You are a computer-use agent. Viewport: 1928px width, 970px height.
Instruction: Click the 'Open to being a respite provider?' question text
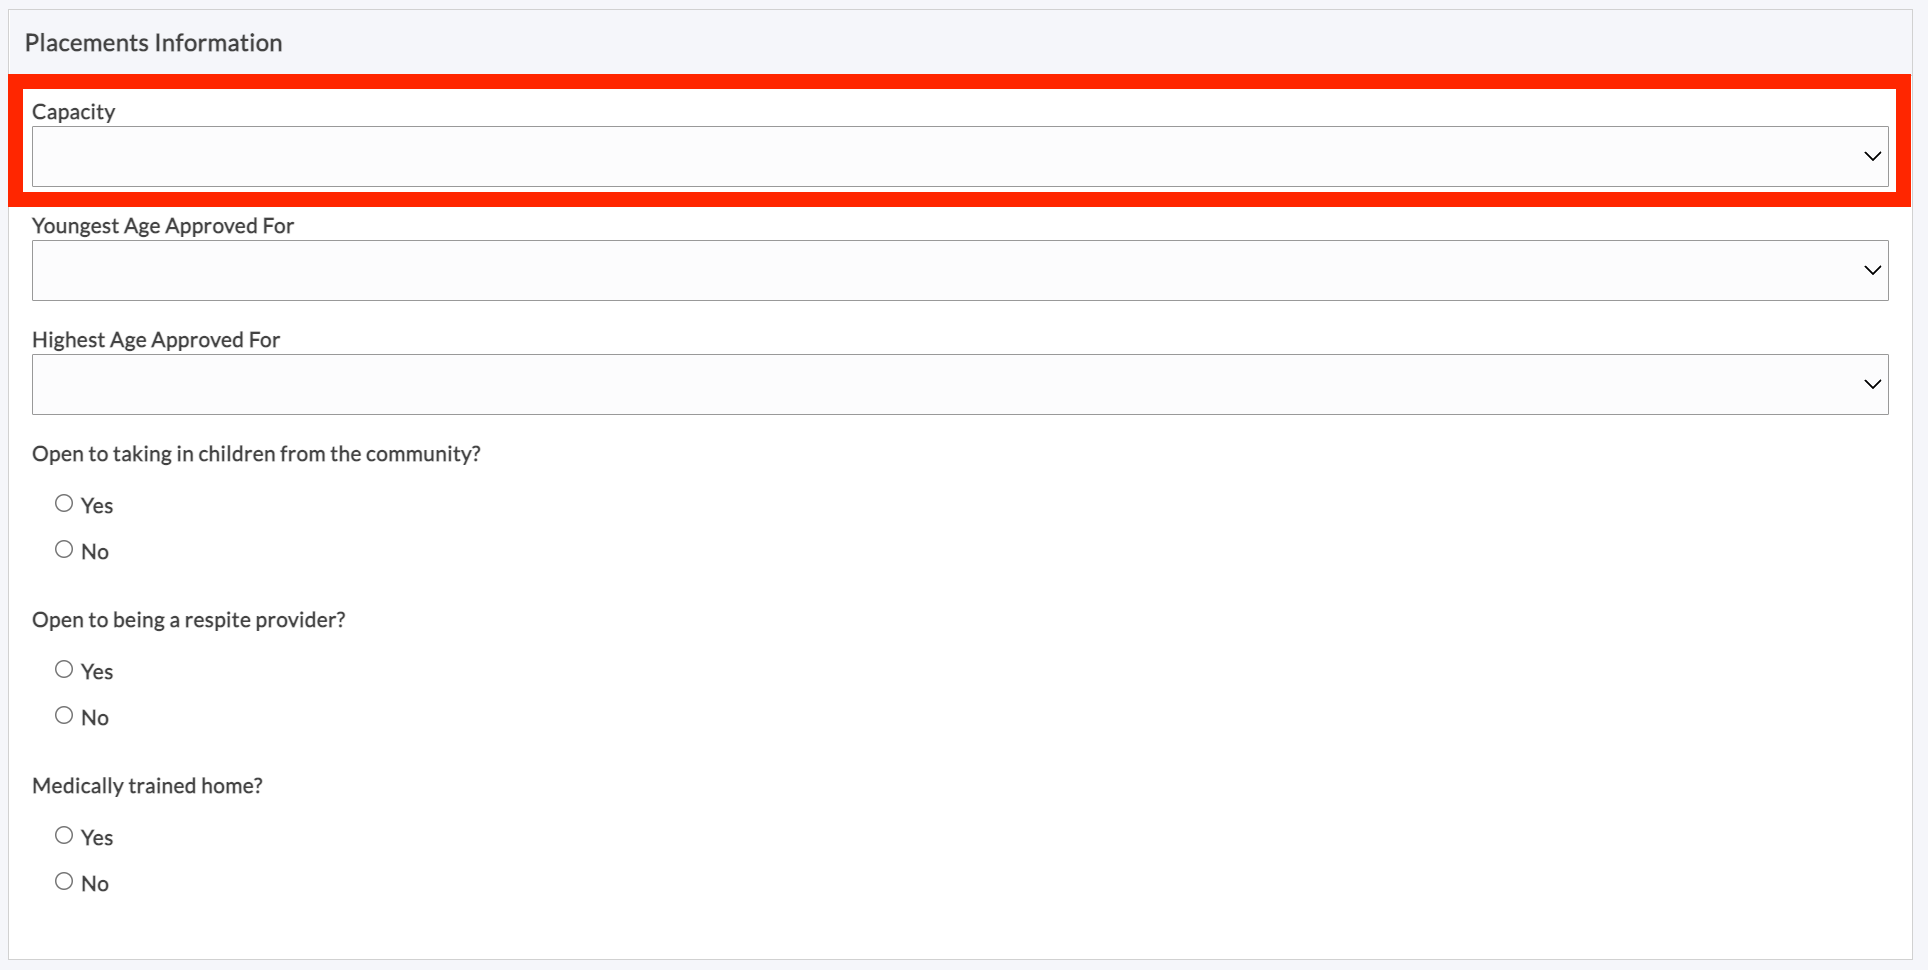coord(189,620)
